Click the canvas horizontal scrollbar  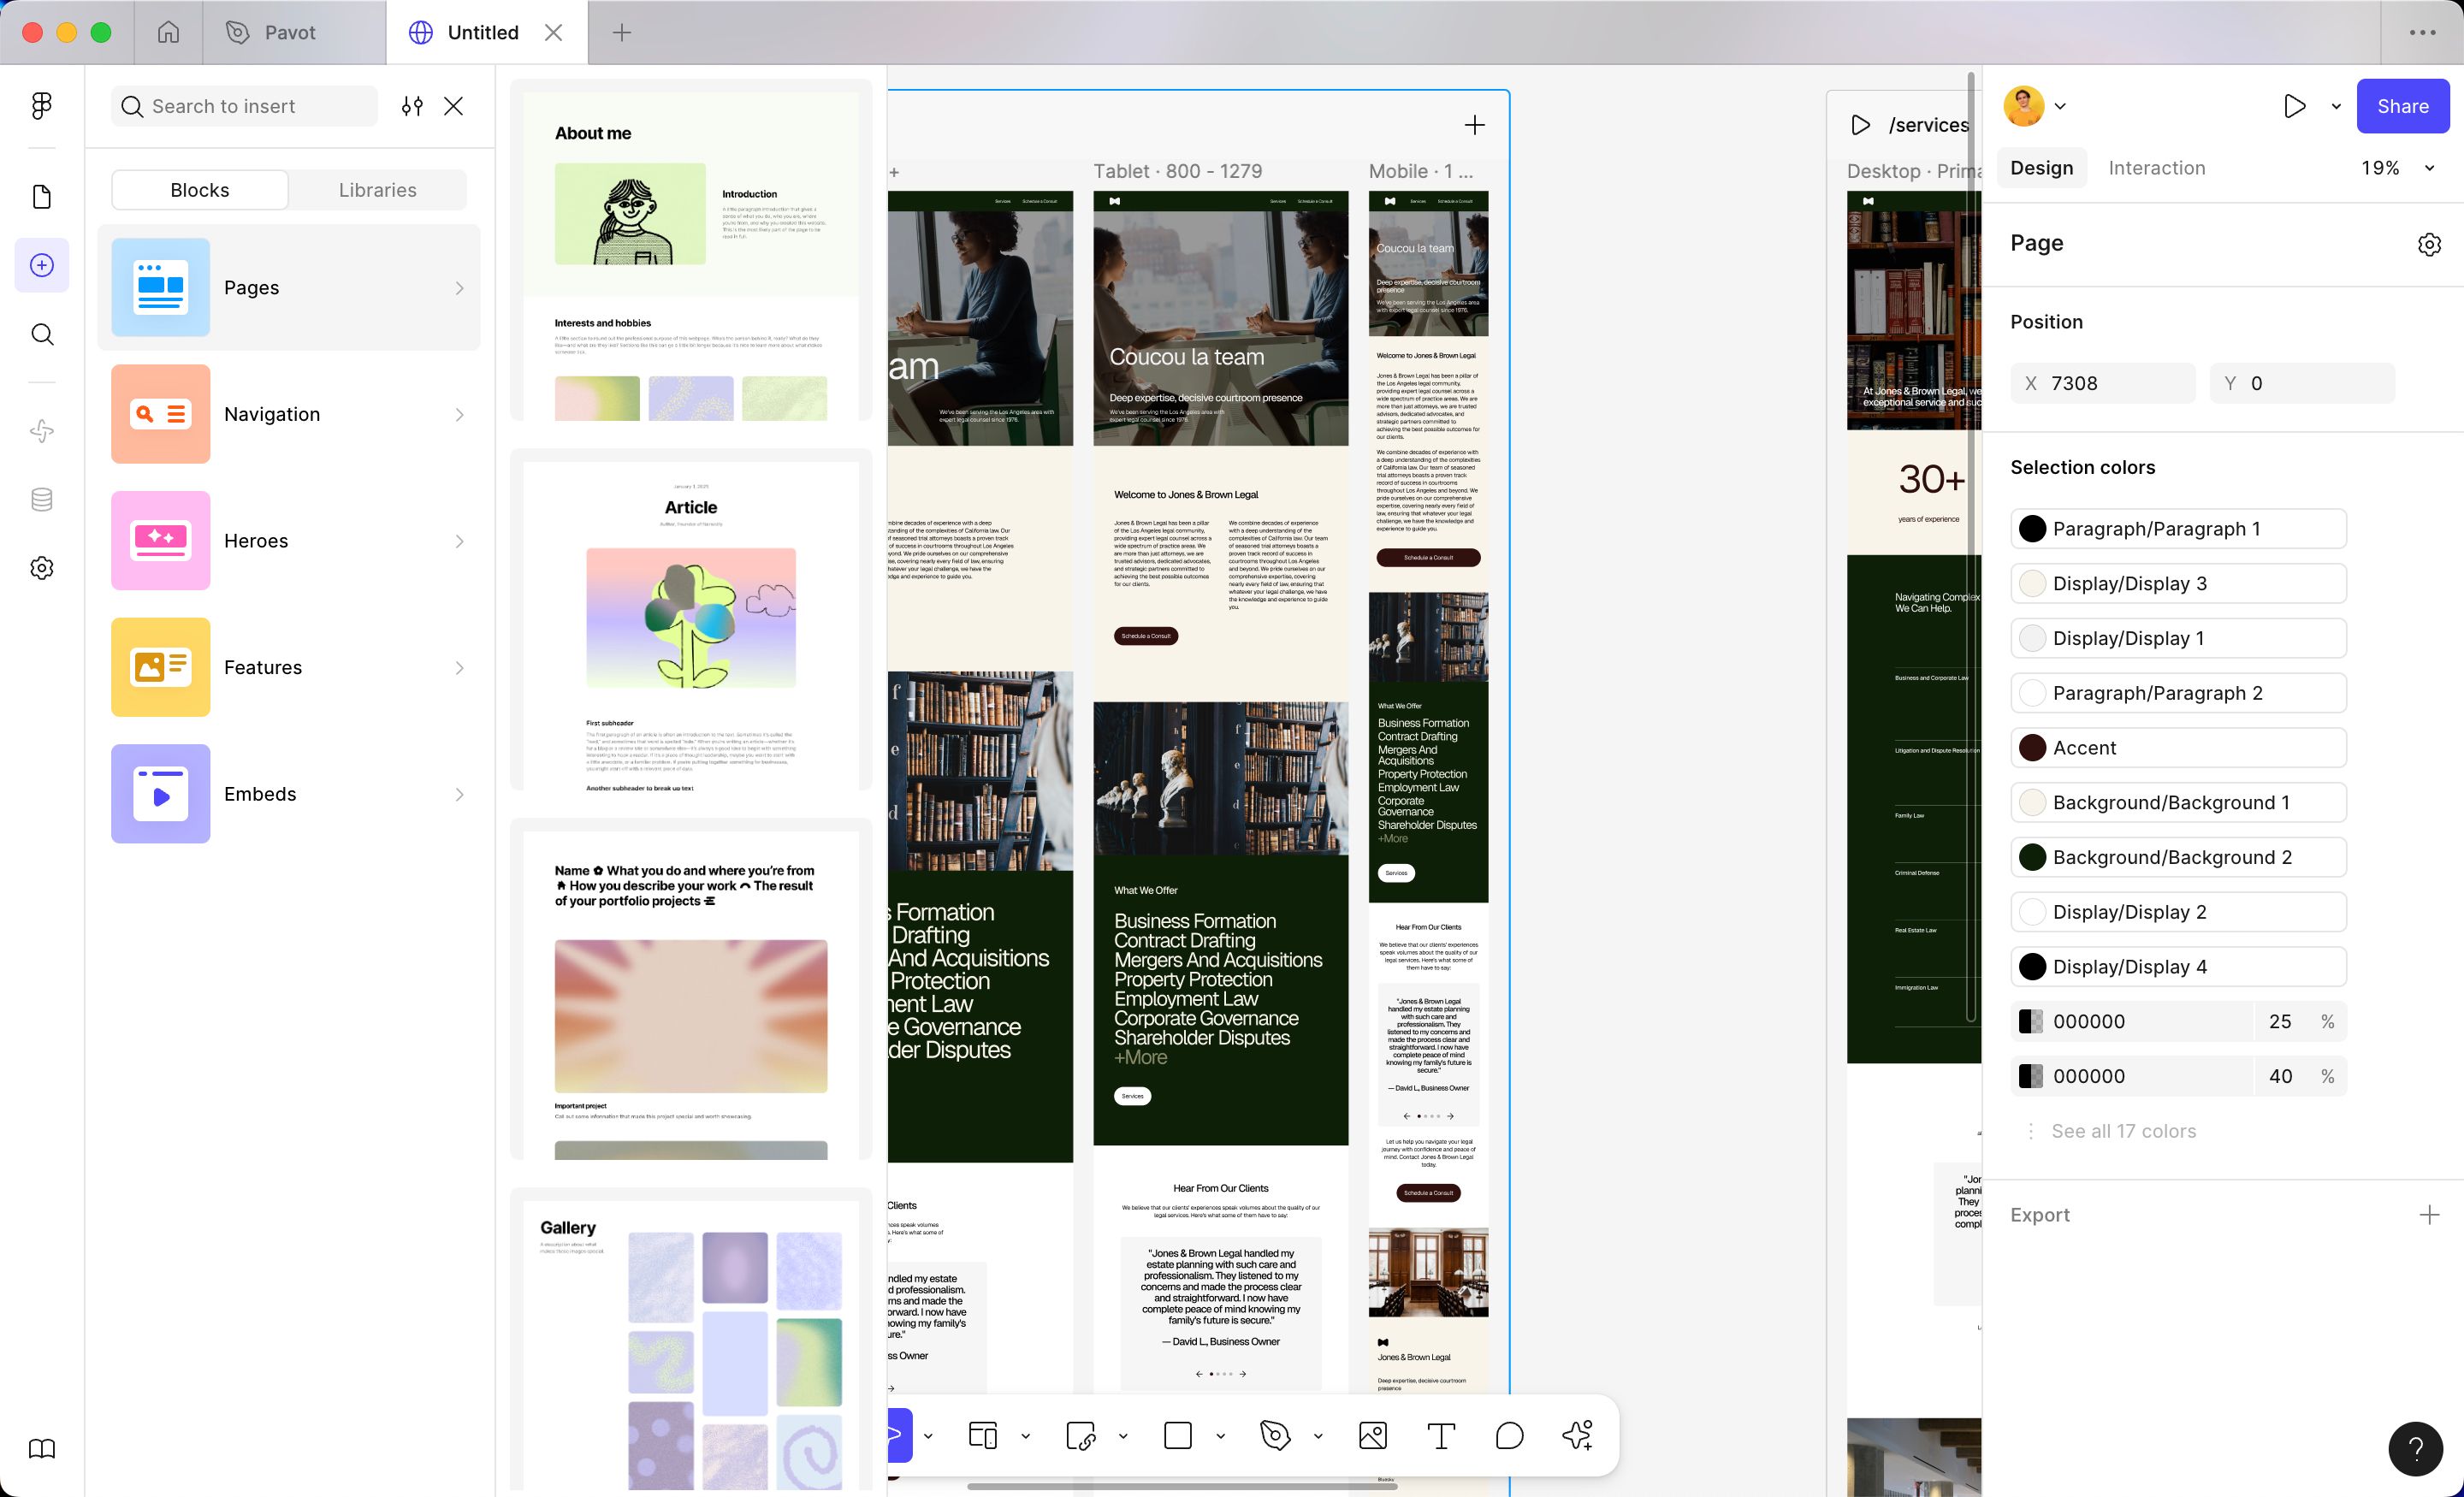[1181, 1487]
